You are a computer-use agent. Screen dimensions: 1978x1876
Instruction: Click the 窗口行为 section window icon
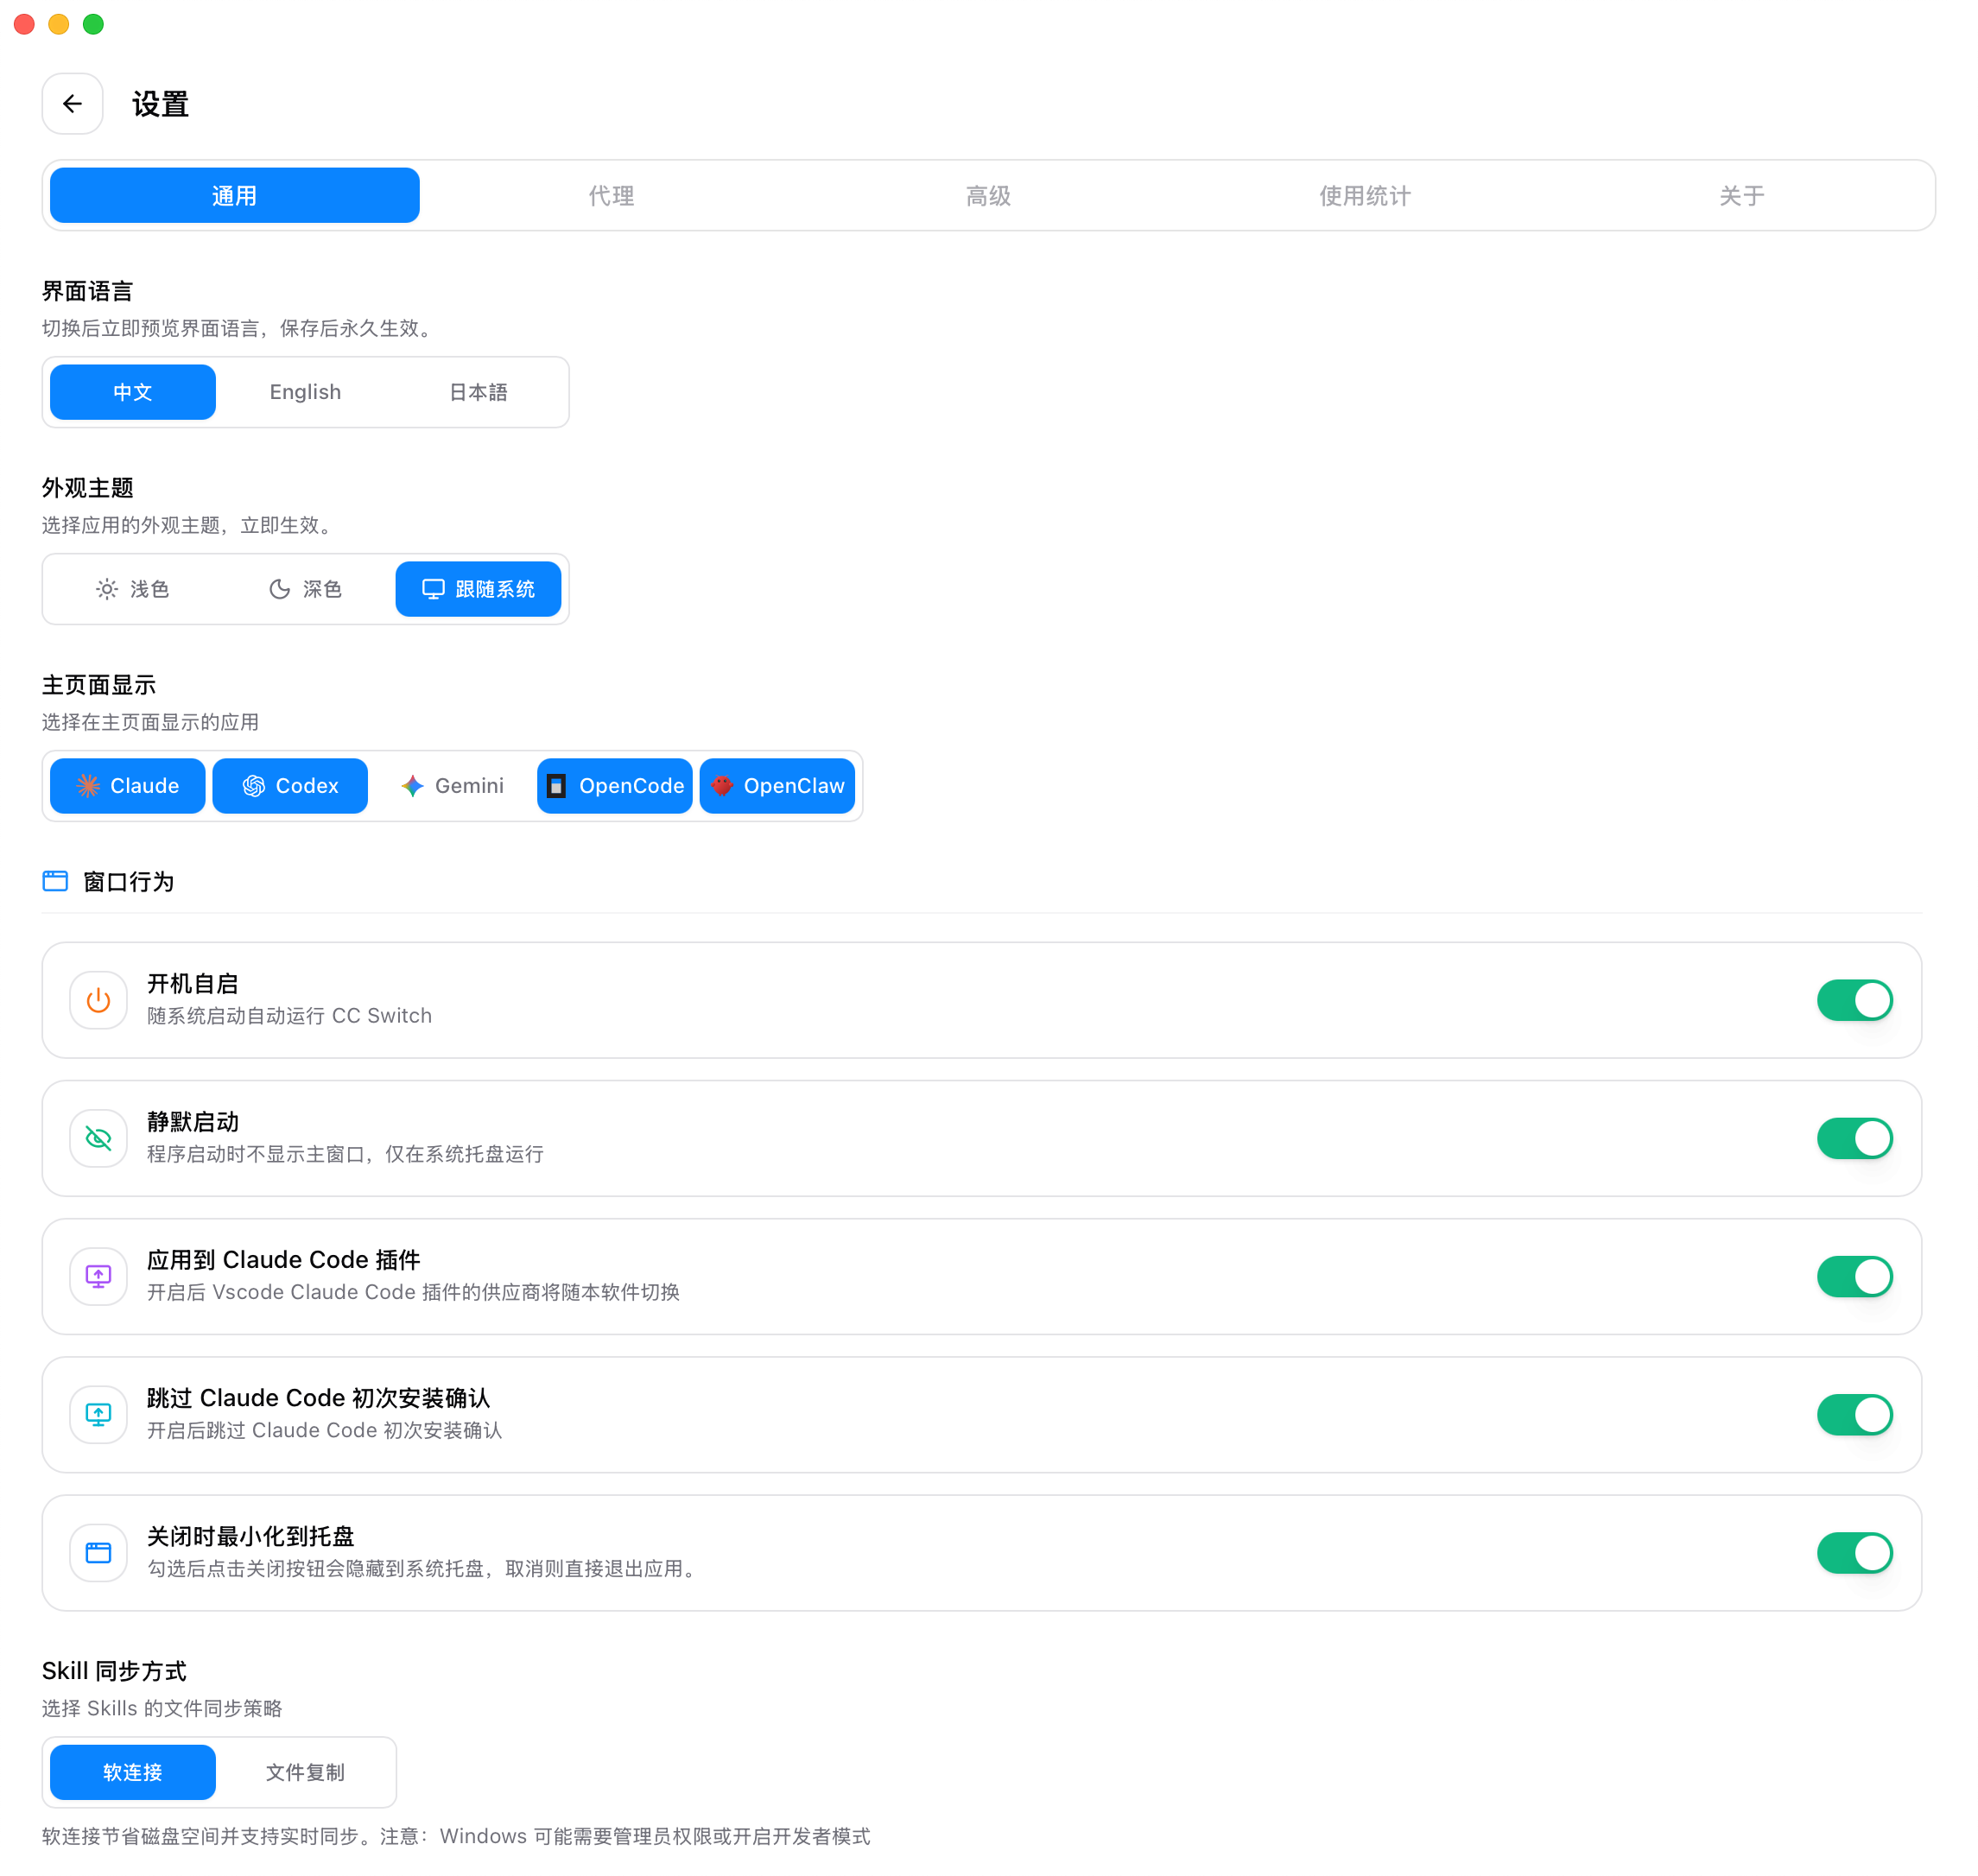pos(55,881)
